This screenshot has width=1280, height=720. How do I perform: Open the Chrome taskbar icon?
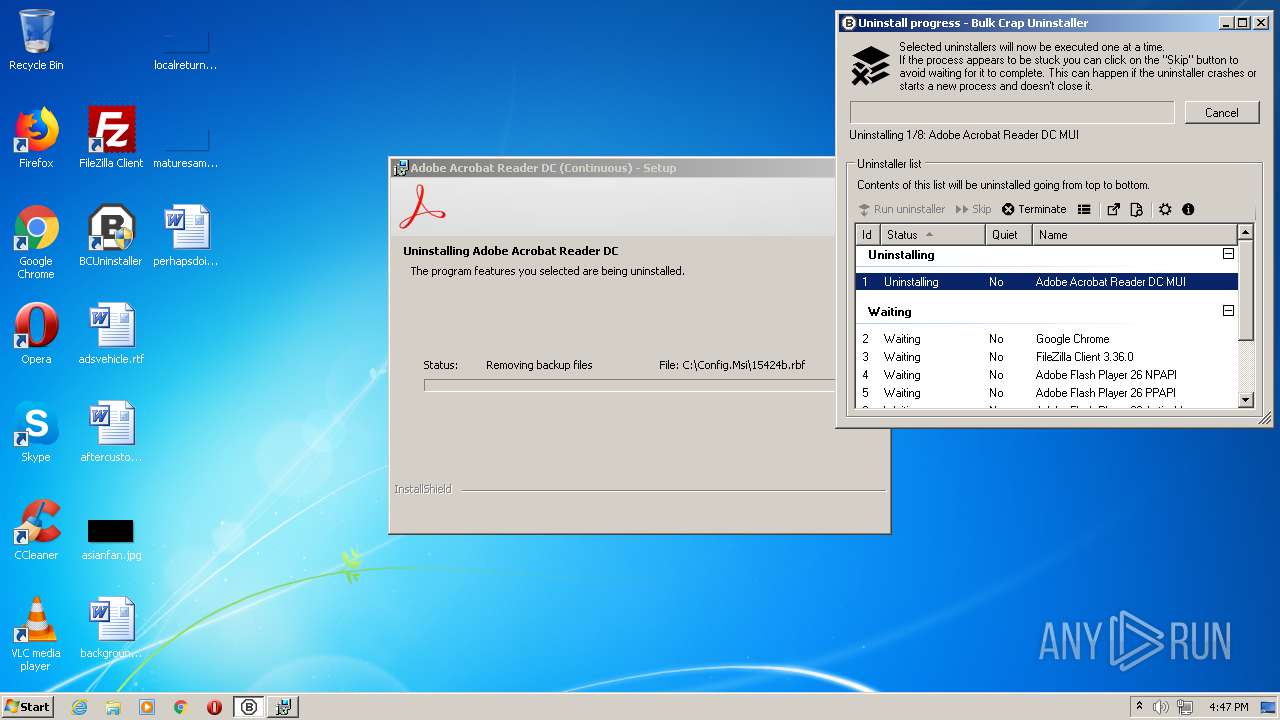coord(181,707)
